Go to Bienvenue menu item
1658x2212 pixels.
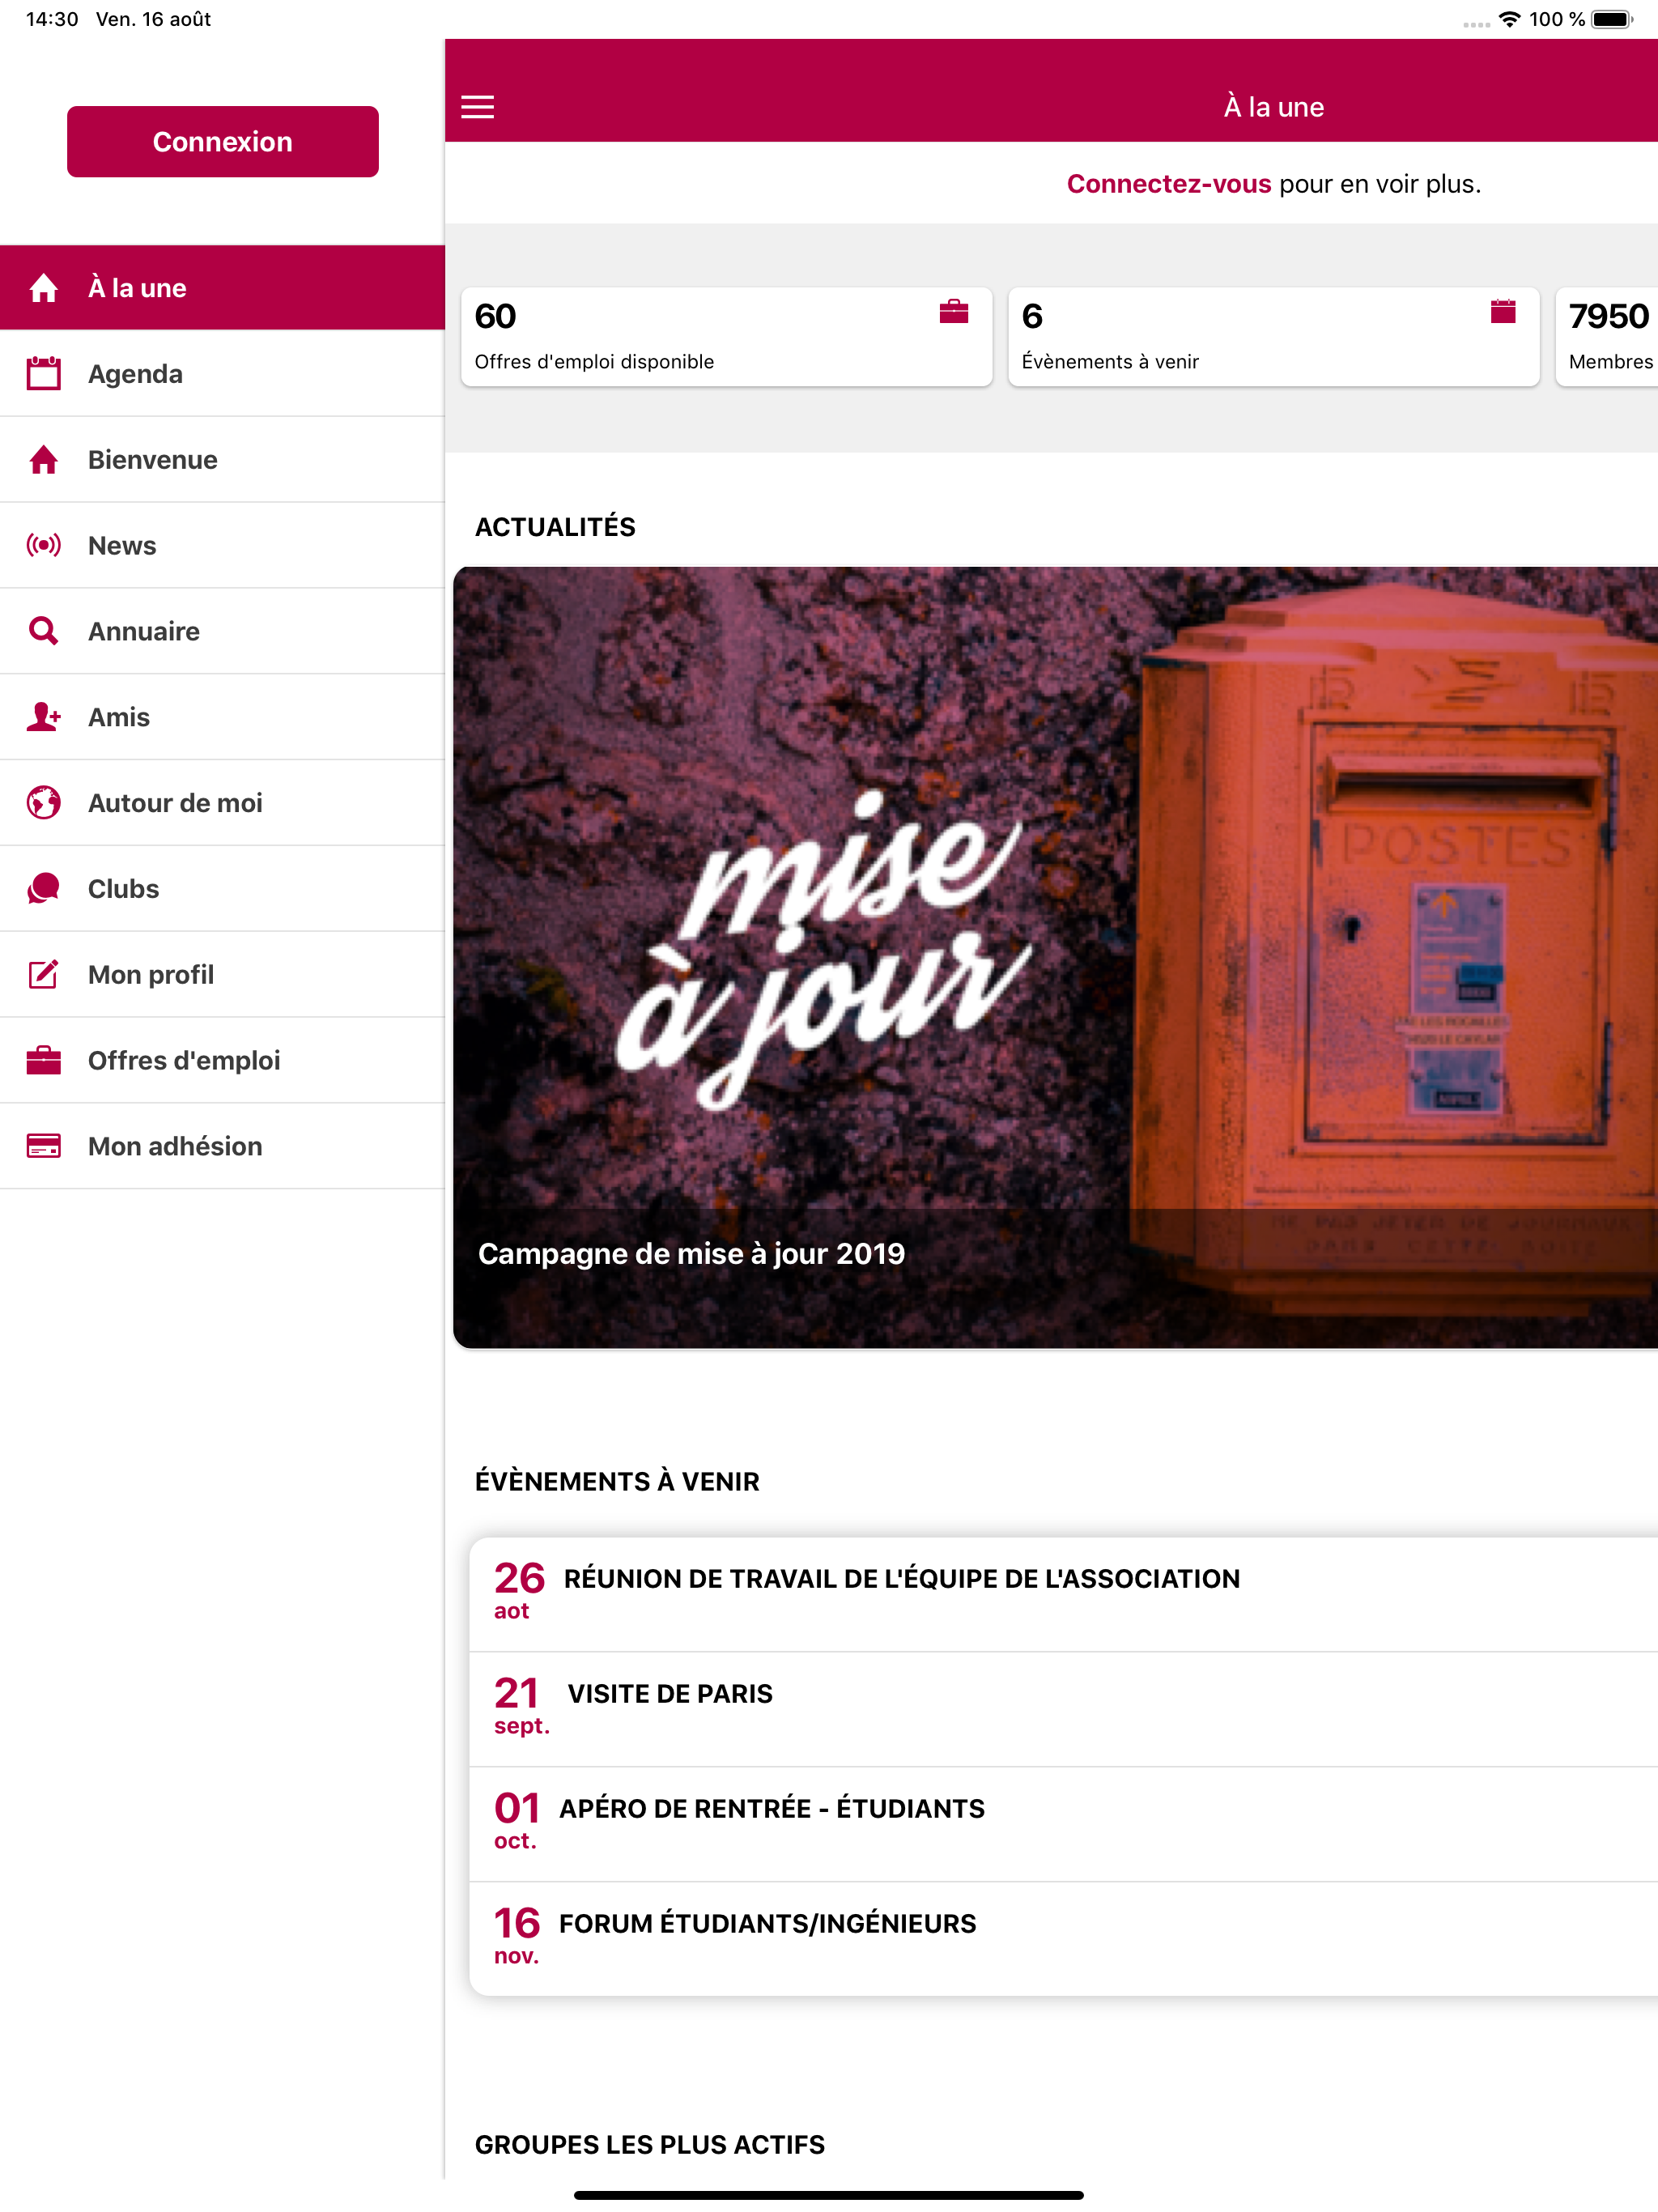click(222, 460)
